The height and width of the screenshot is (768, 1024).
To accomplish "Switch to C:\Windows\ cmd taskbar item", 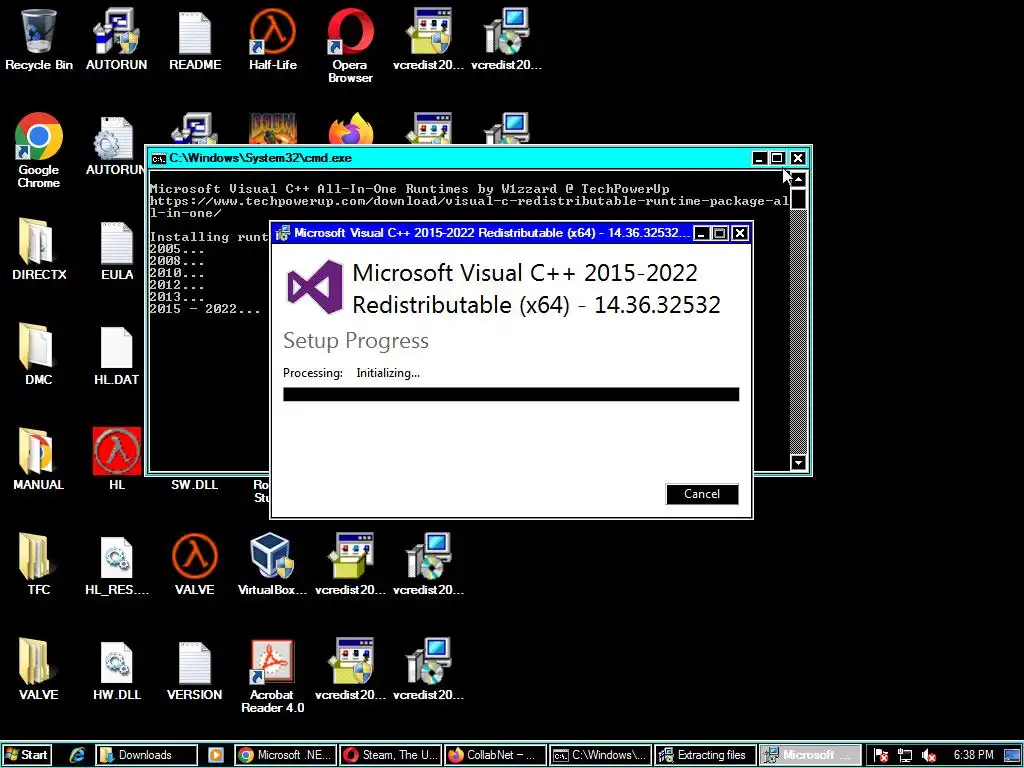I will click(601, 755).
